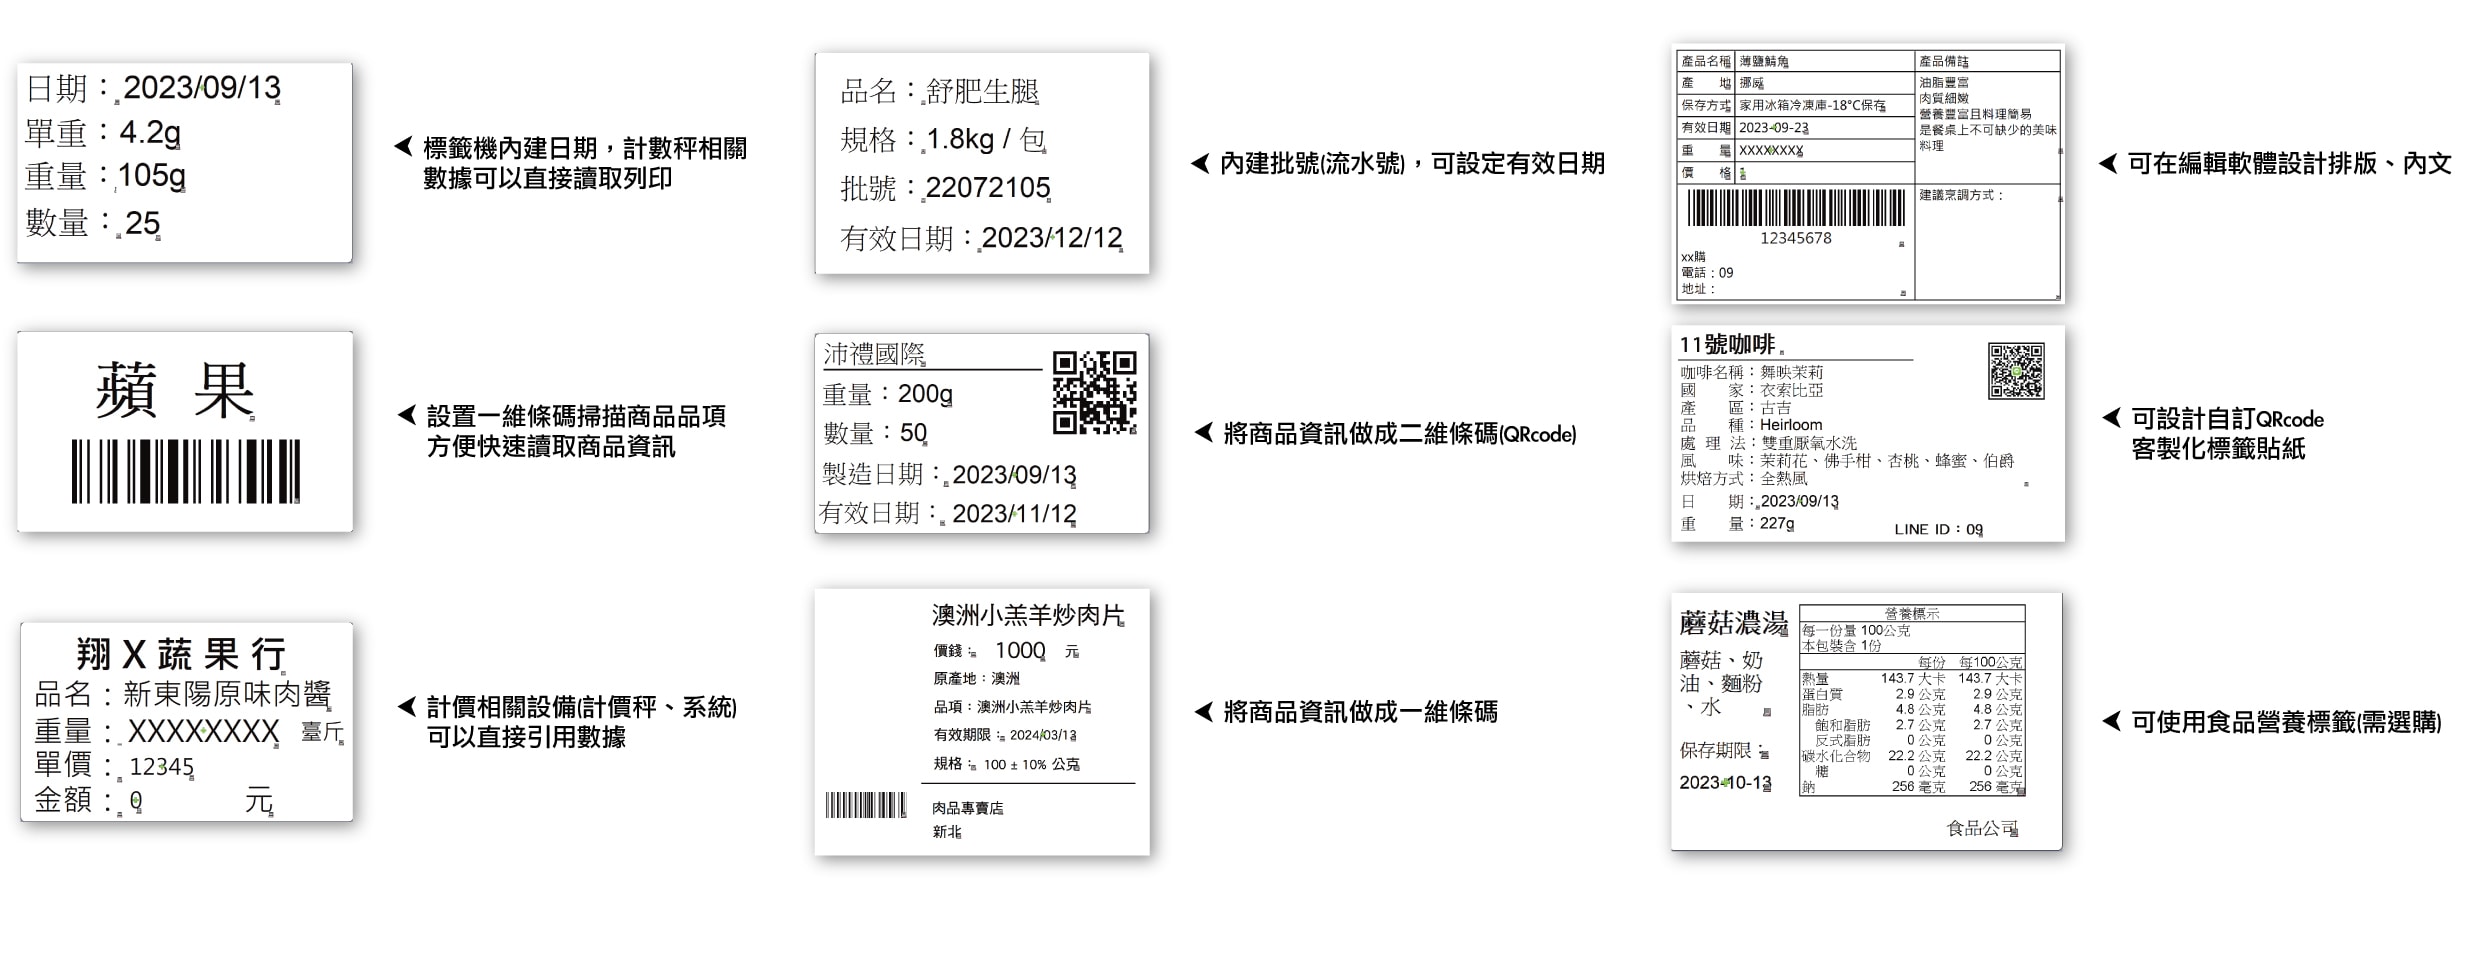This screenshot has width=2470, height=966.
Task: Open the 翔X蔬果行 price label sample
Action: [x=187, y=721]
